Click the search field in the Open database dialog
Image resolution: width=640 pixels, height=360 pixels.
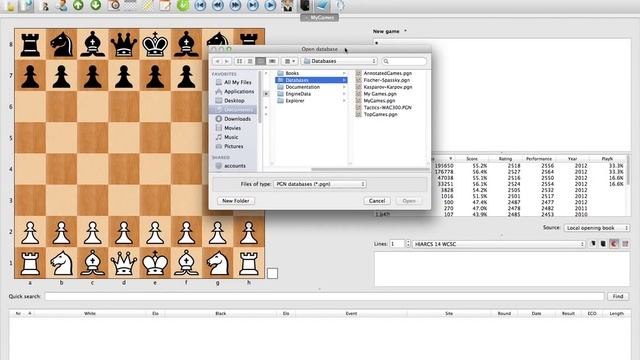404,61
